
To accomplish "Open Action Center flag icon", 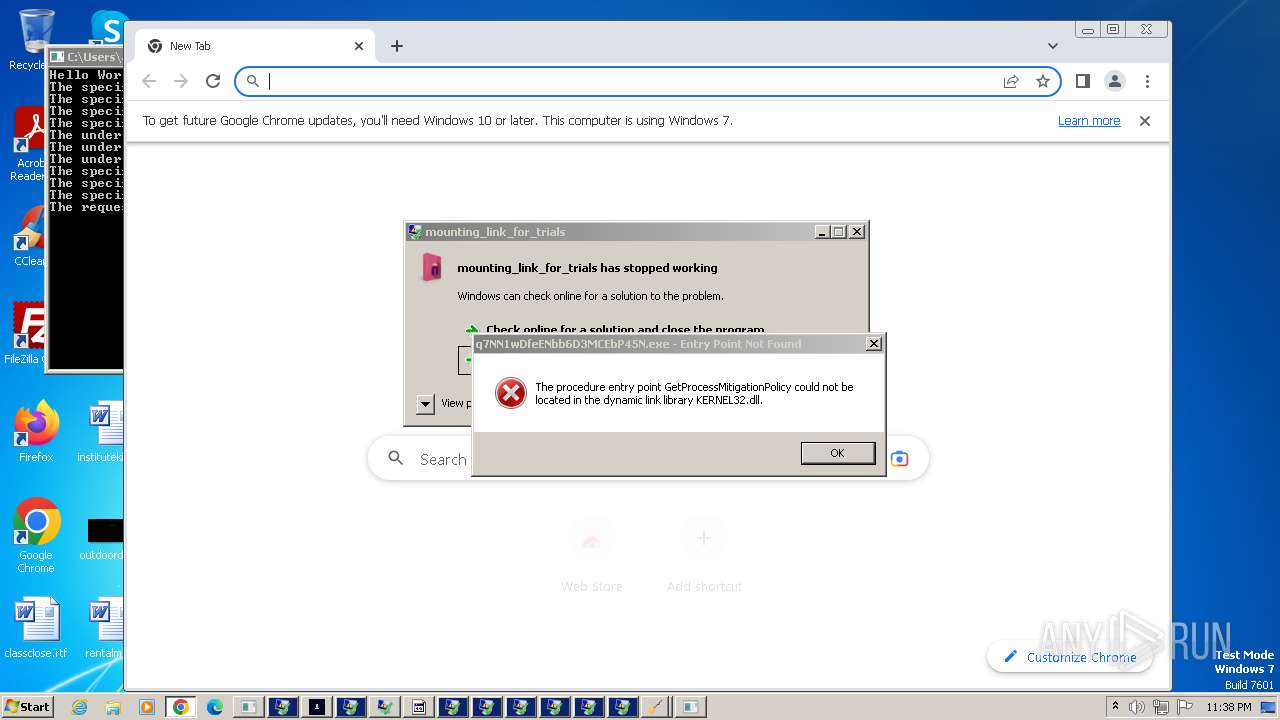I will tap(1186, 707).
